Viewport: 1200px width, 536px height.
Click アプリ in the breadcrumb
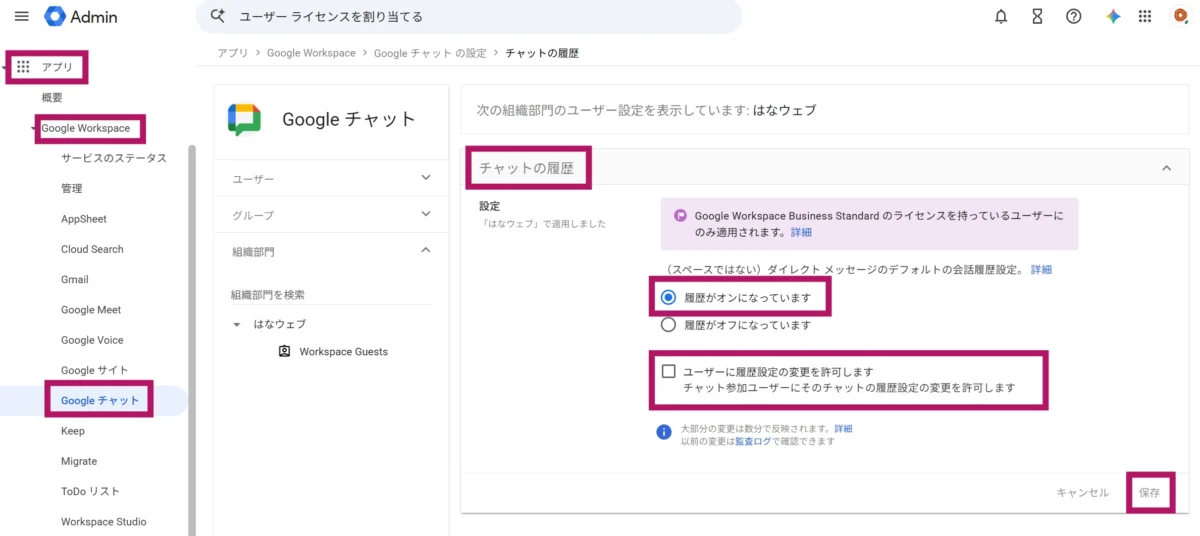233,53
